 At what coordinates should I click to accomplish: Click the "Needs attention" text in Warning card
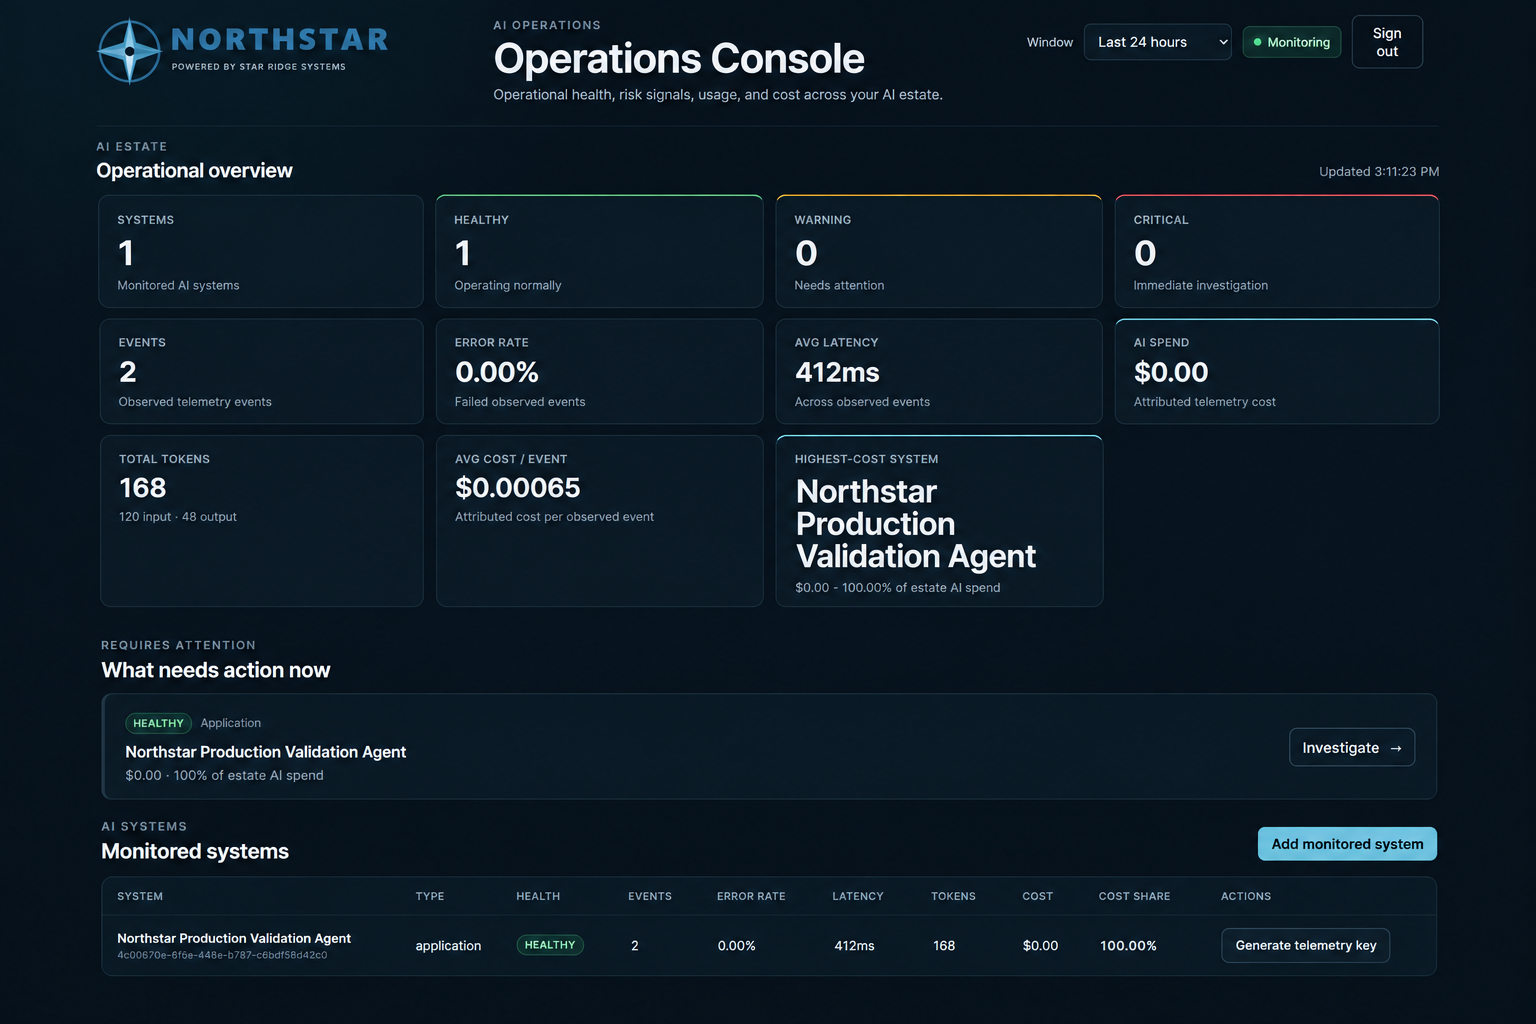tap(839, 286)
